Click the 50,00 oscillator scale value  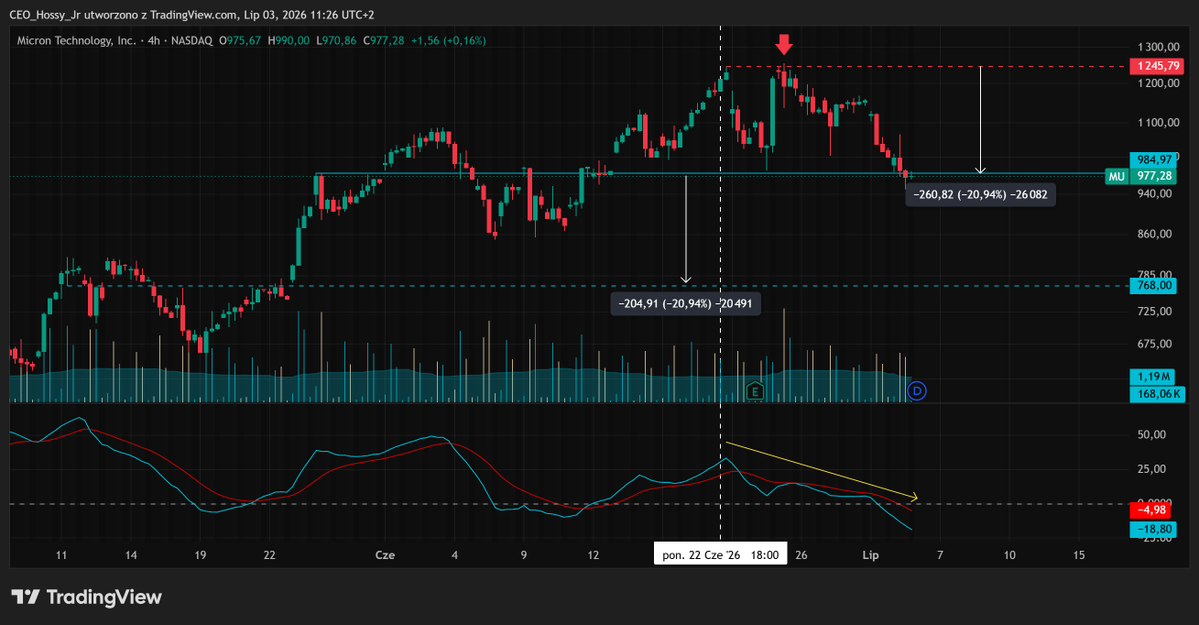pyautogui.click(x=1152, y=435)
